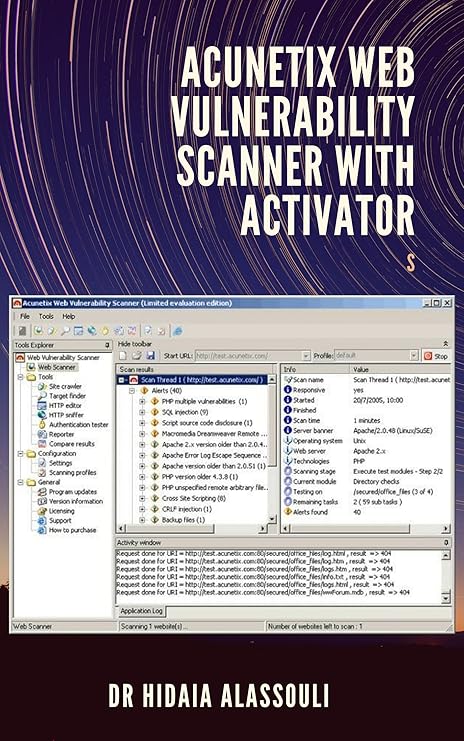This screenshot has width=464, height=741.
Task: Click the collapse chevron right of Hide toolbar
Action: point(445,344)
